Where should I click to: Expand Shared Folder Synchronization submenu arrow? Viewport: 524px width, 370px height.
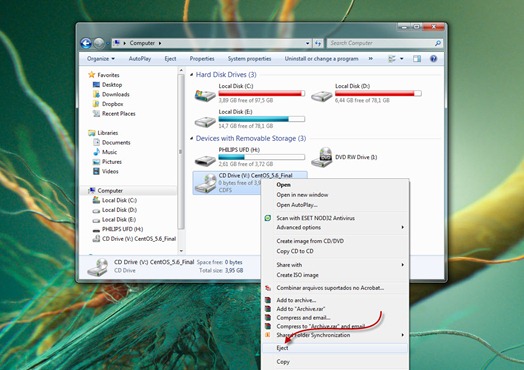403,335
